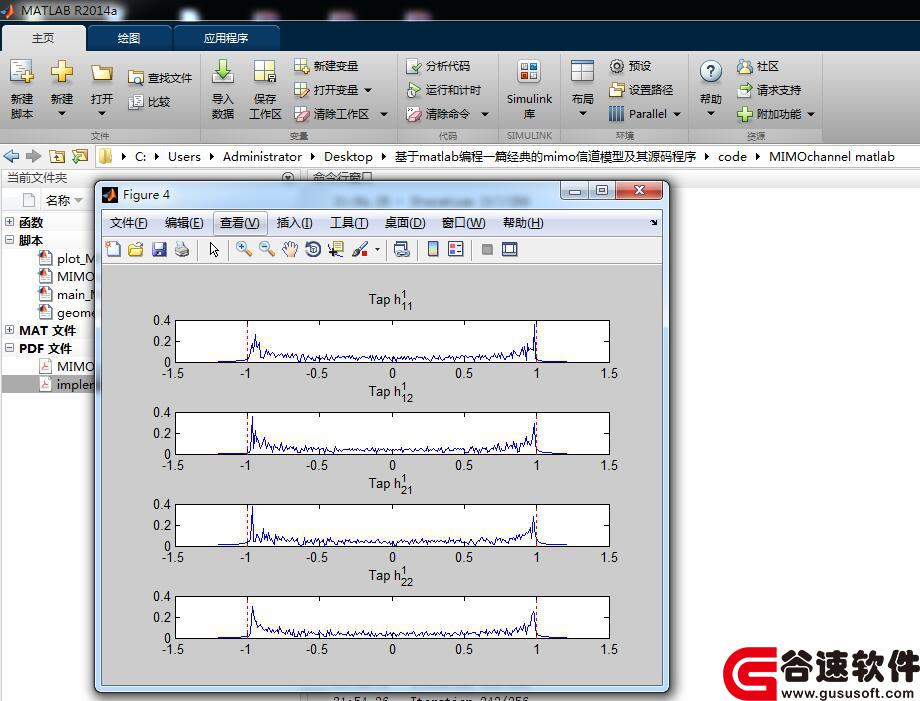
Task: Open the Simulink library
Action: click(x=529, y=89)
